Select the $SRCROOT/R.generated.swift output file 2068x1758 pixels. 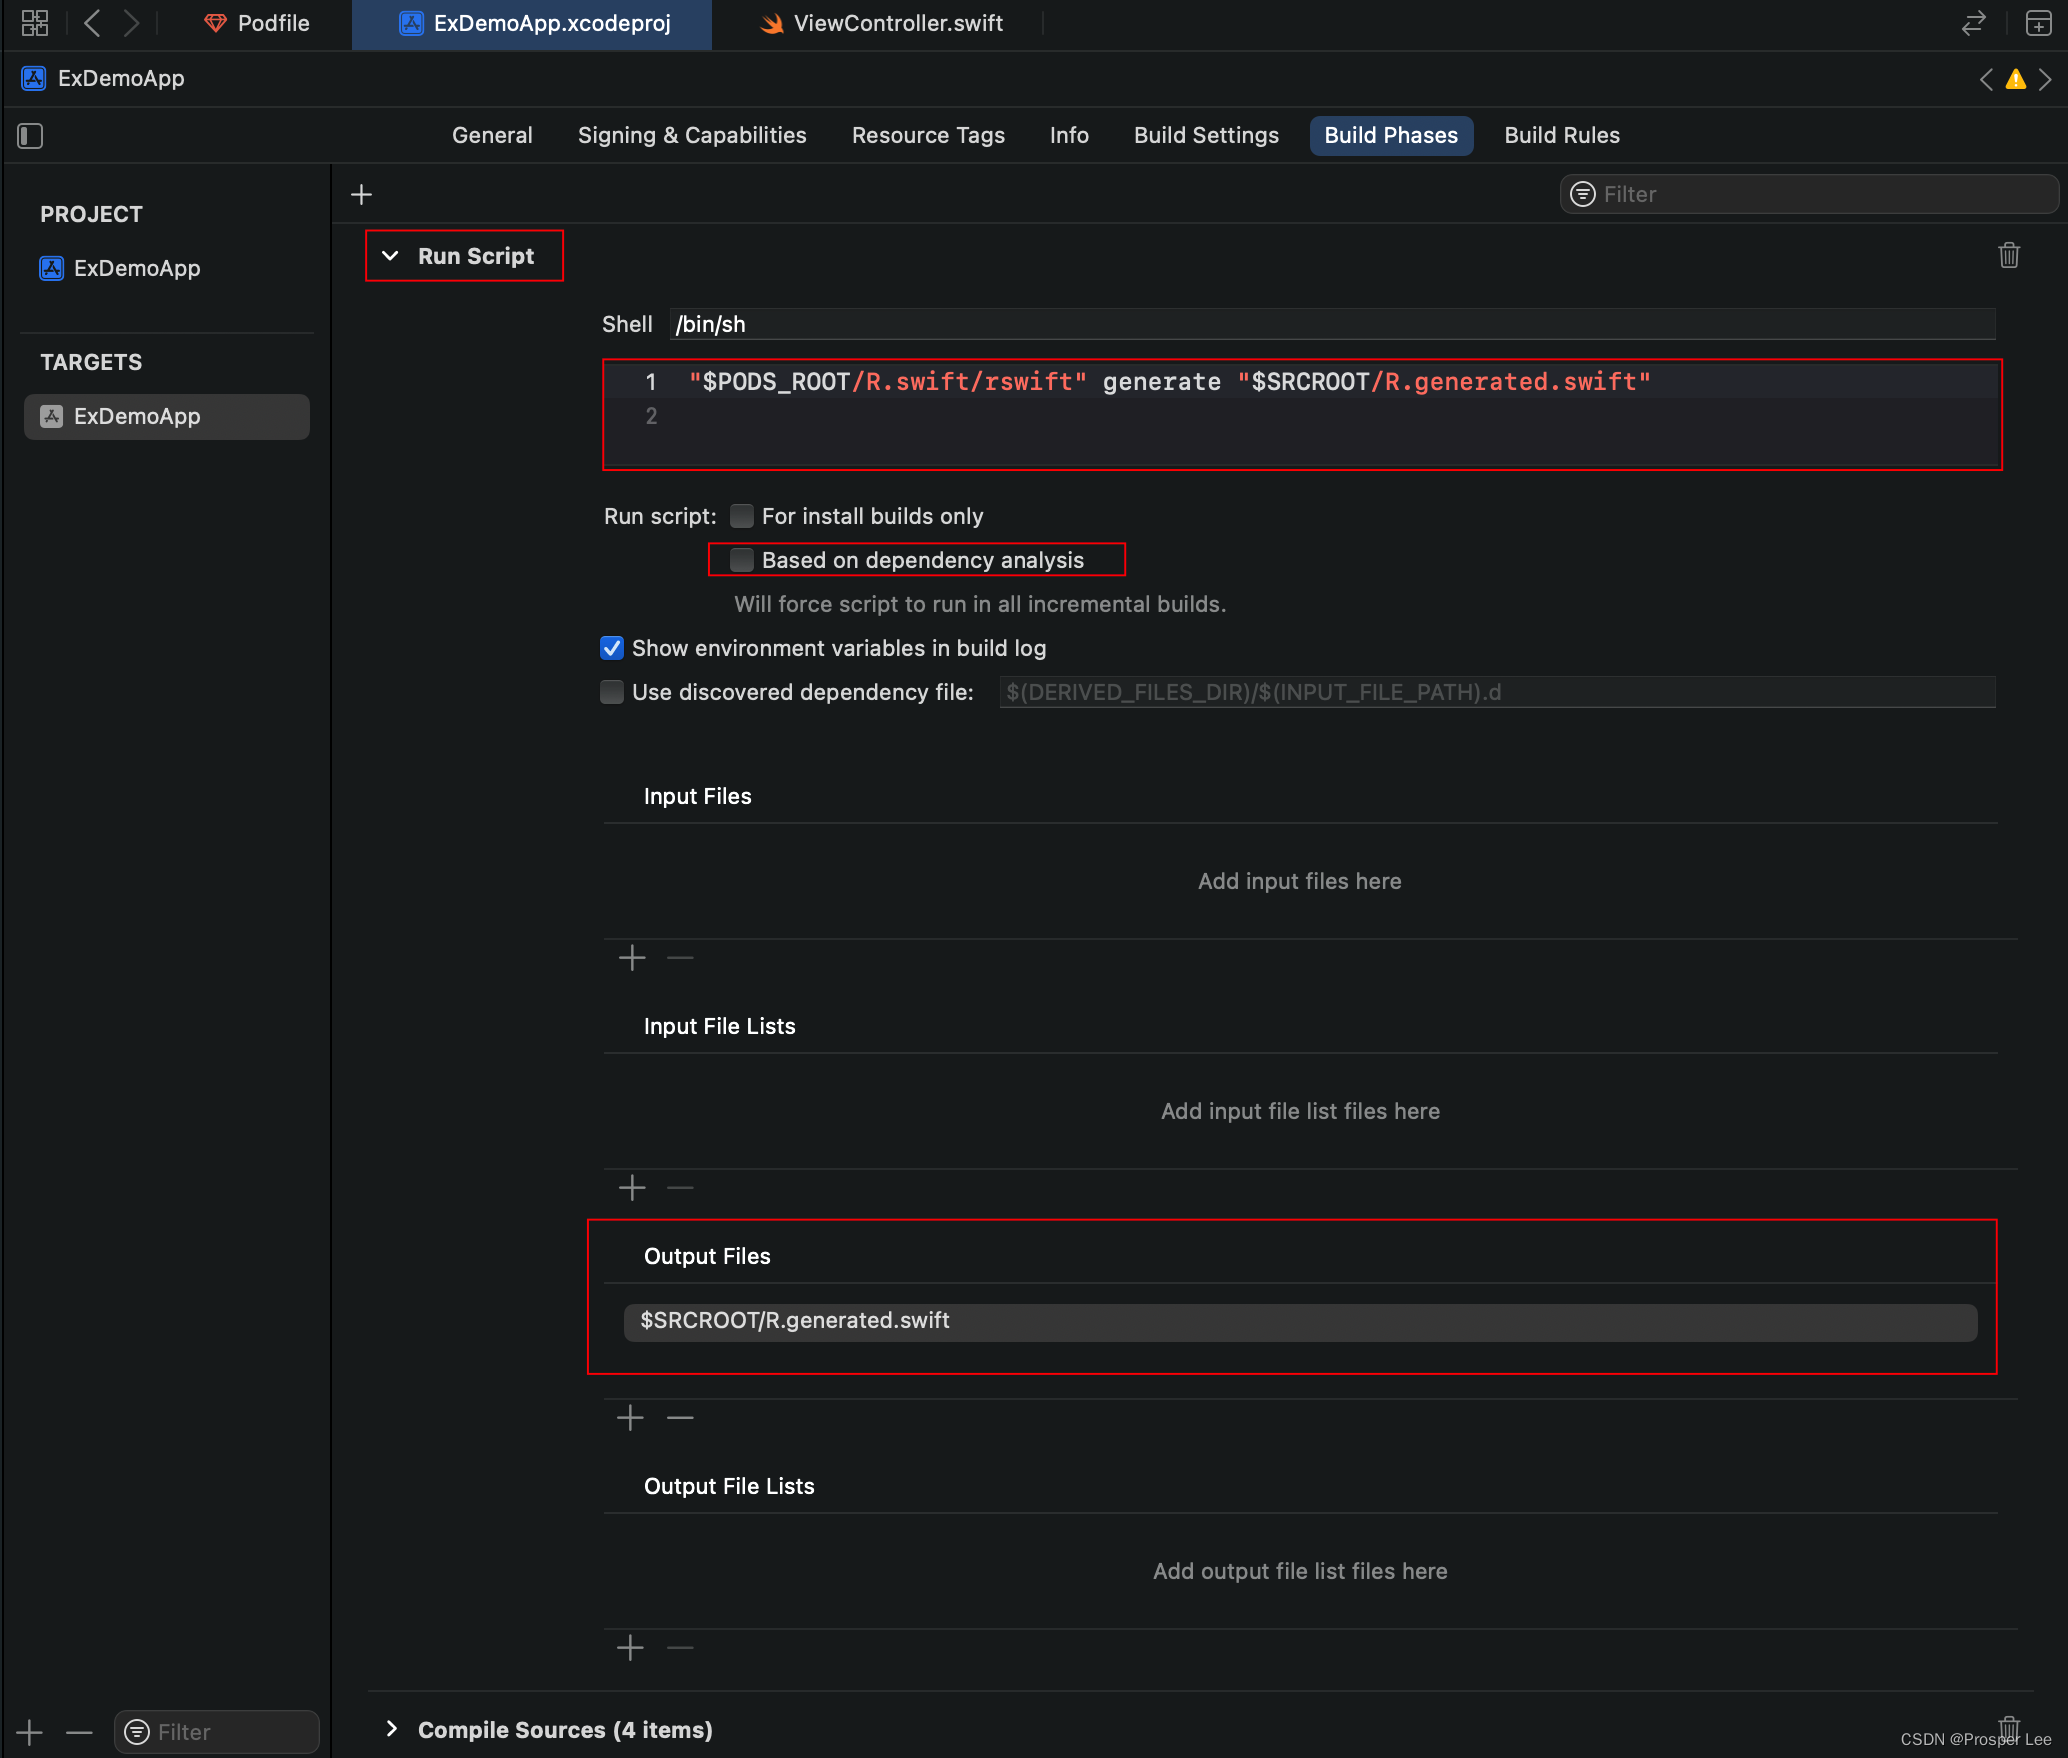[1300, 1321]
